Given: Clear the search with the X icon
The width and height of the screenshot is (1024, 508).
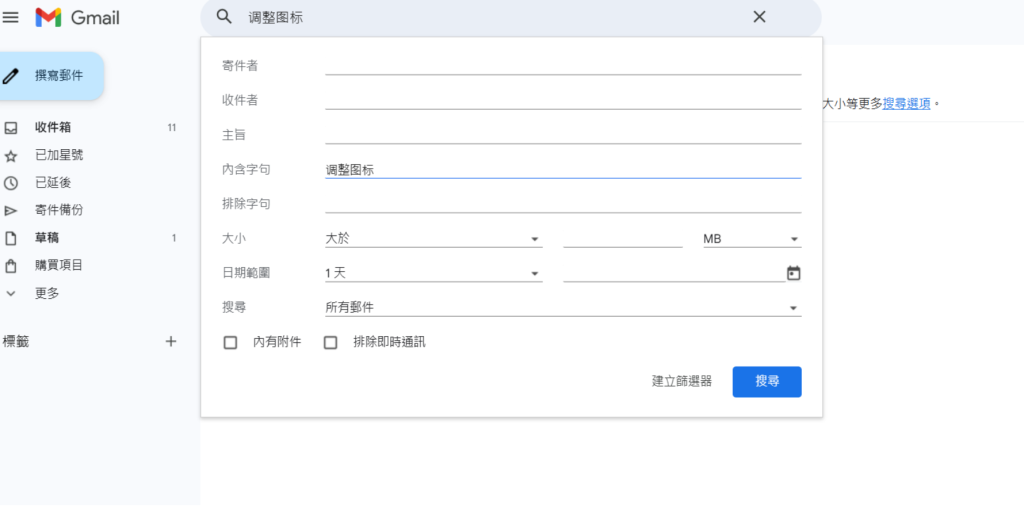Looking at the screenshot, I should [x=759, y=17].
